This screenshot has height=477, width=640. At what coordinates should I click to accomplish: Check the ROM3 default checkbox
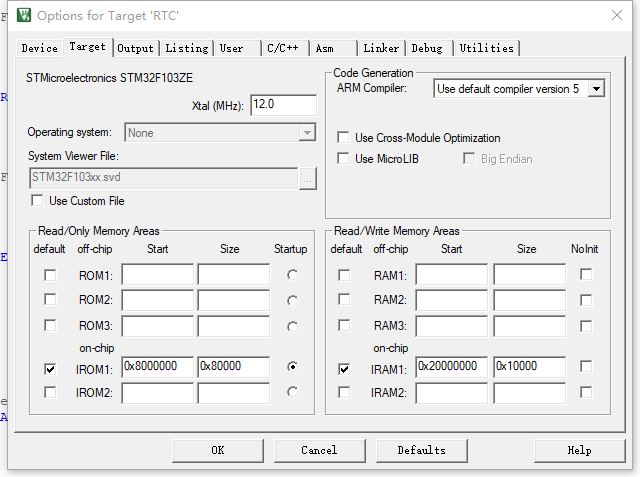[50, 325]
